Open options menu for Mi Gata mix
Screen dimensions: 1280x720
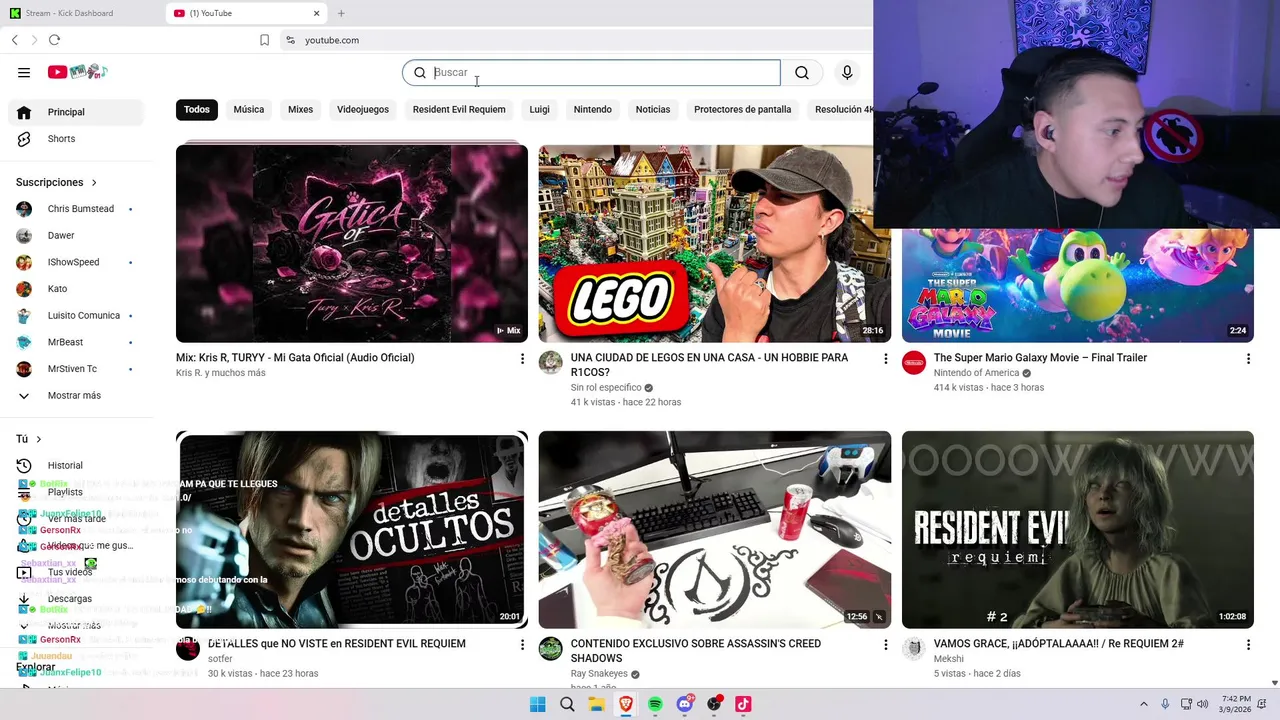(522, 358)
